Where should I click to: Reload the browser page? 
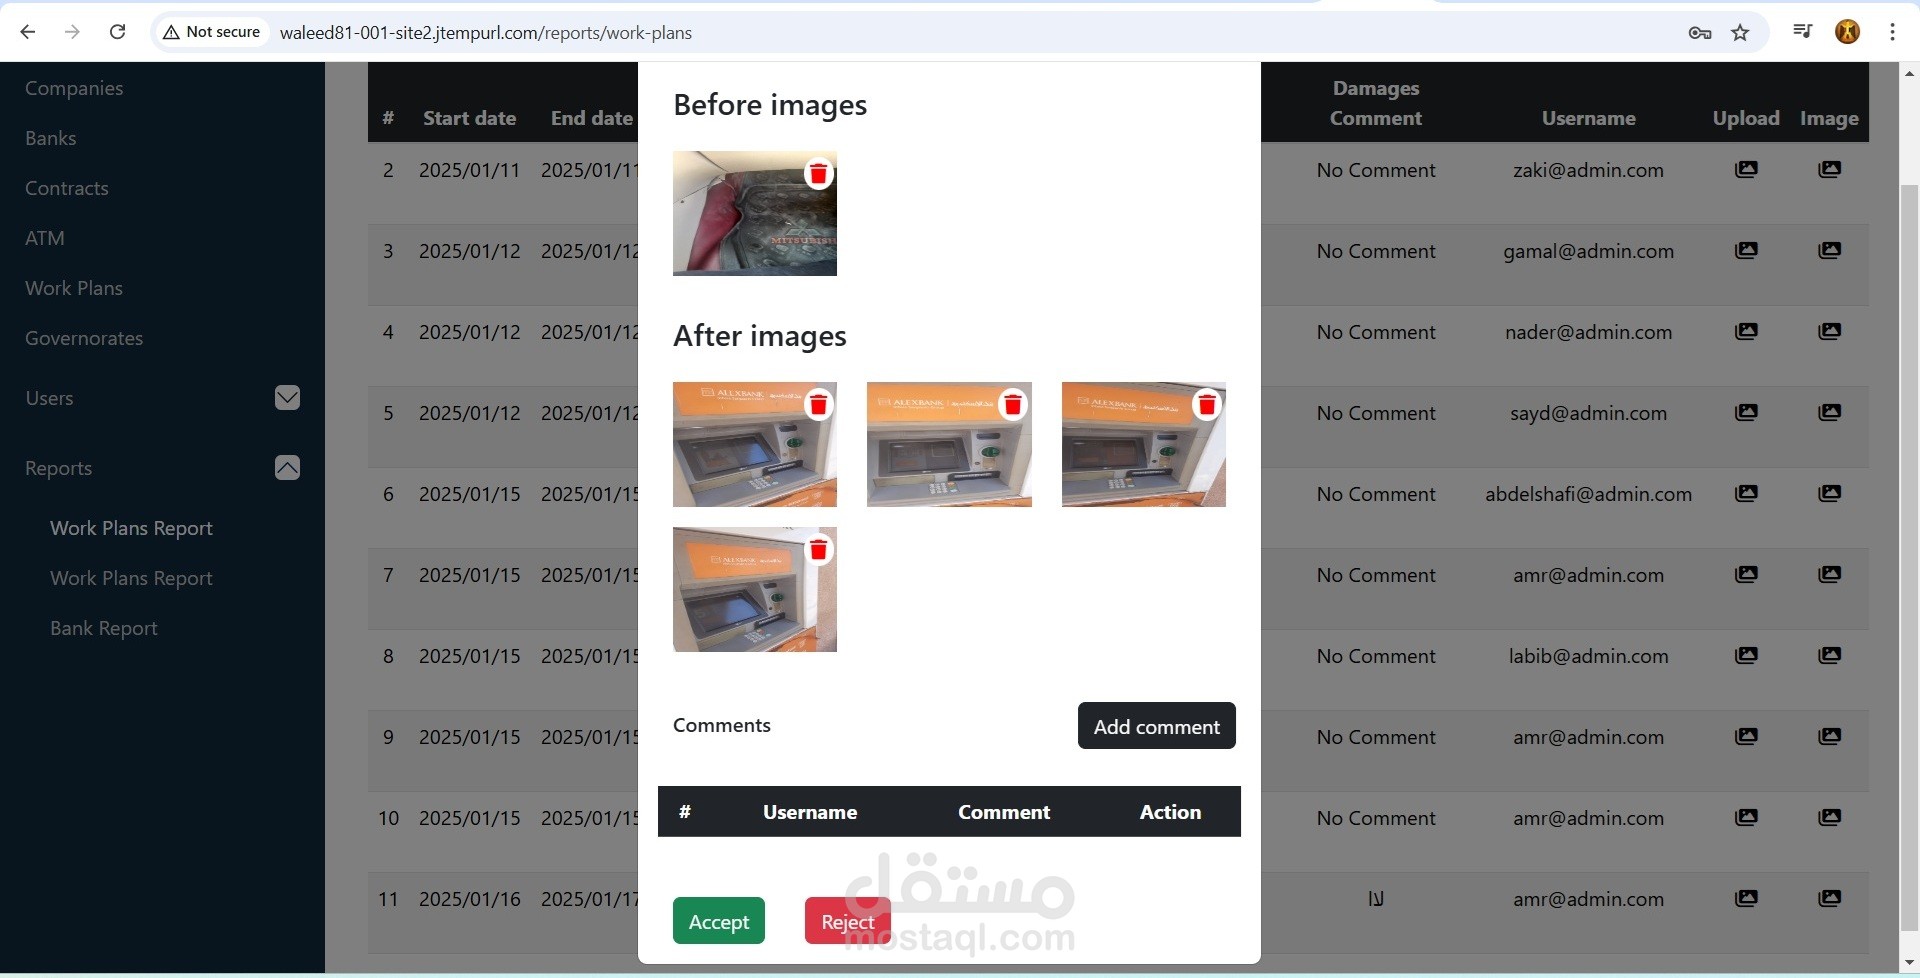click(117, 32)
